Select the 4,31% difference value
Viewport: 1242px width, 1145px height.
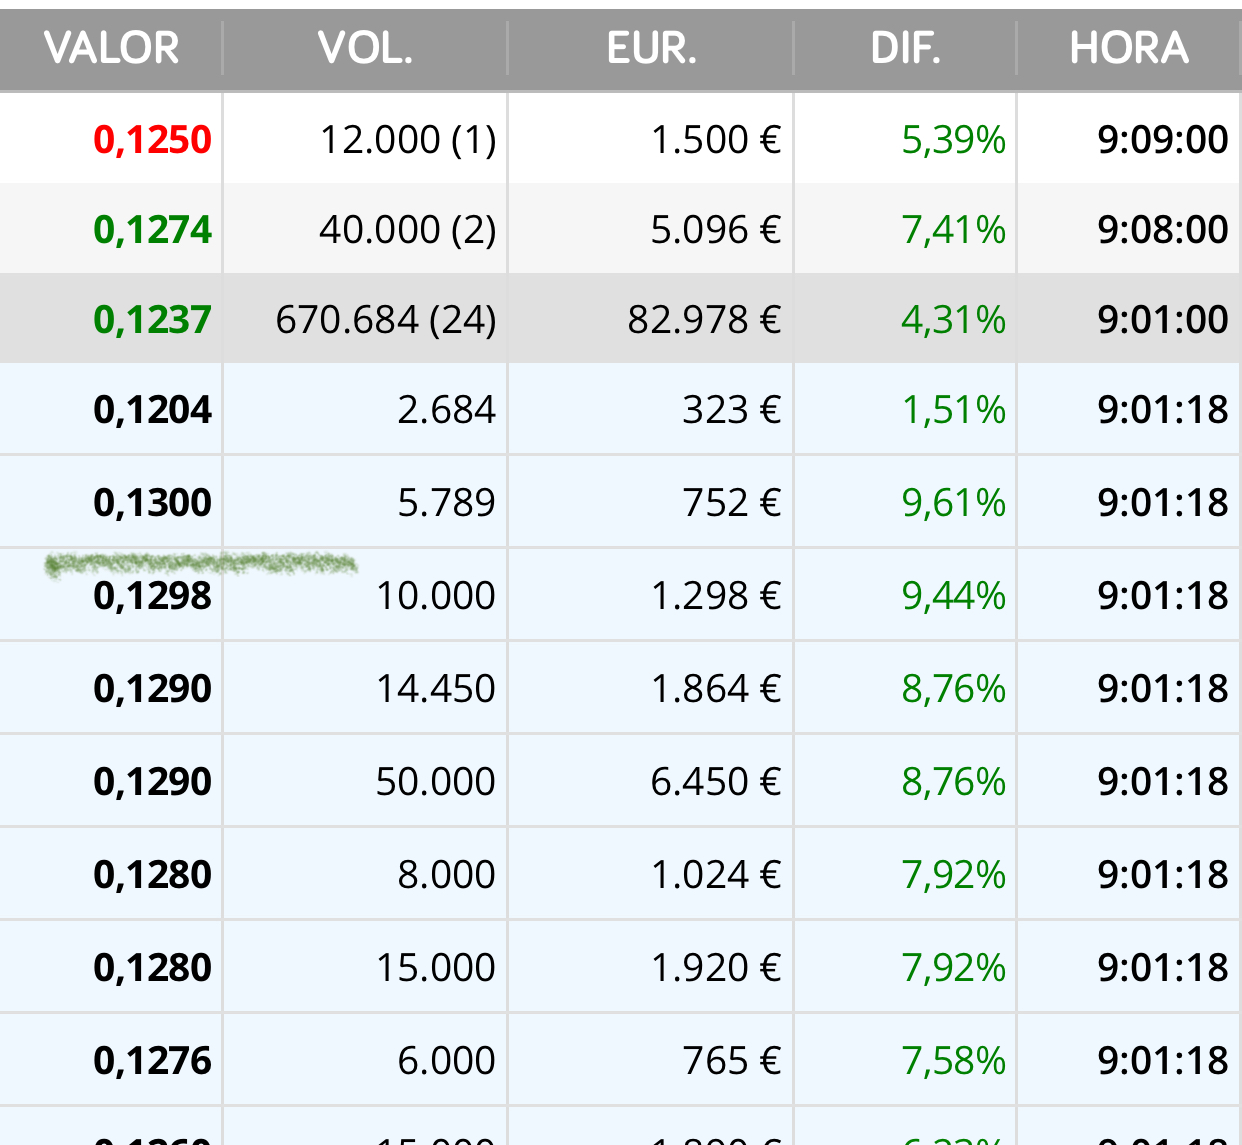[953, 320]
